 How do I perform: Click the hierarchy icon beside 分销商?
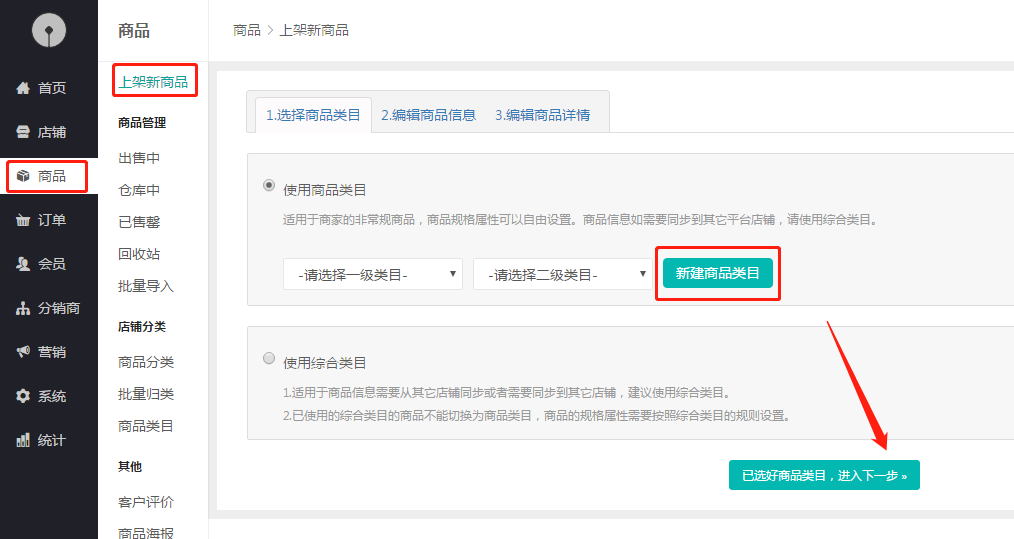[23, 308]
